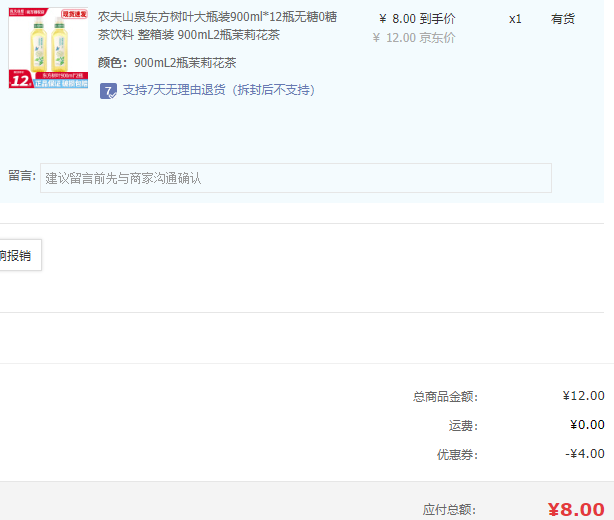Focus the 留言 message input field

tap(296, 178)
